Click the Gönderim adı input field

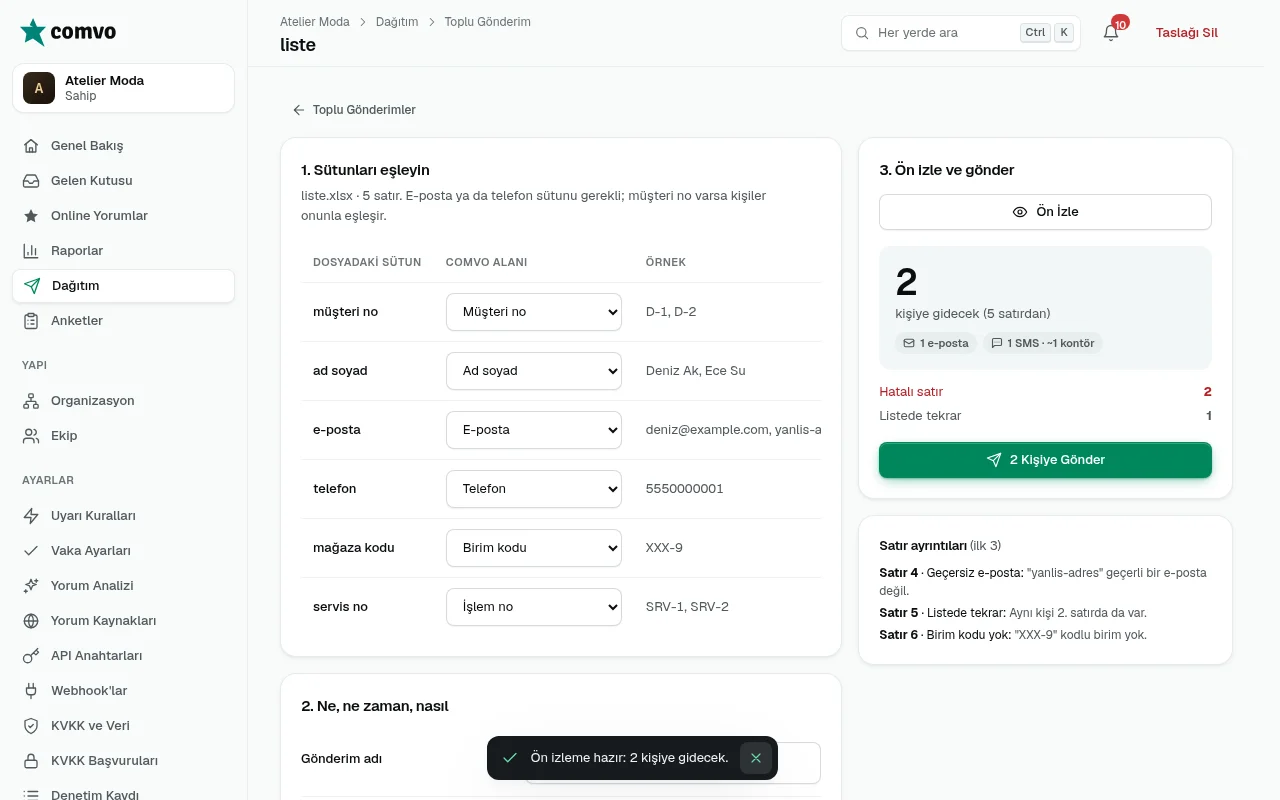672,763
